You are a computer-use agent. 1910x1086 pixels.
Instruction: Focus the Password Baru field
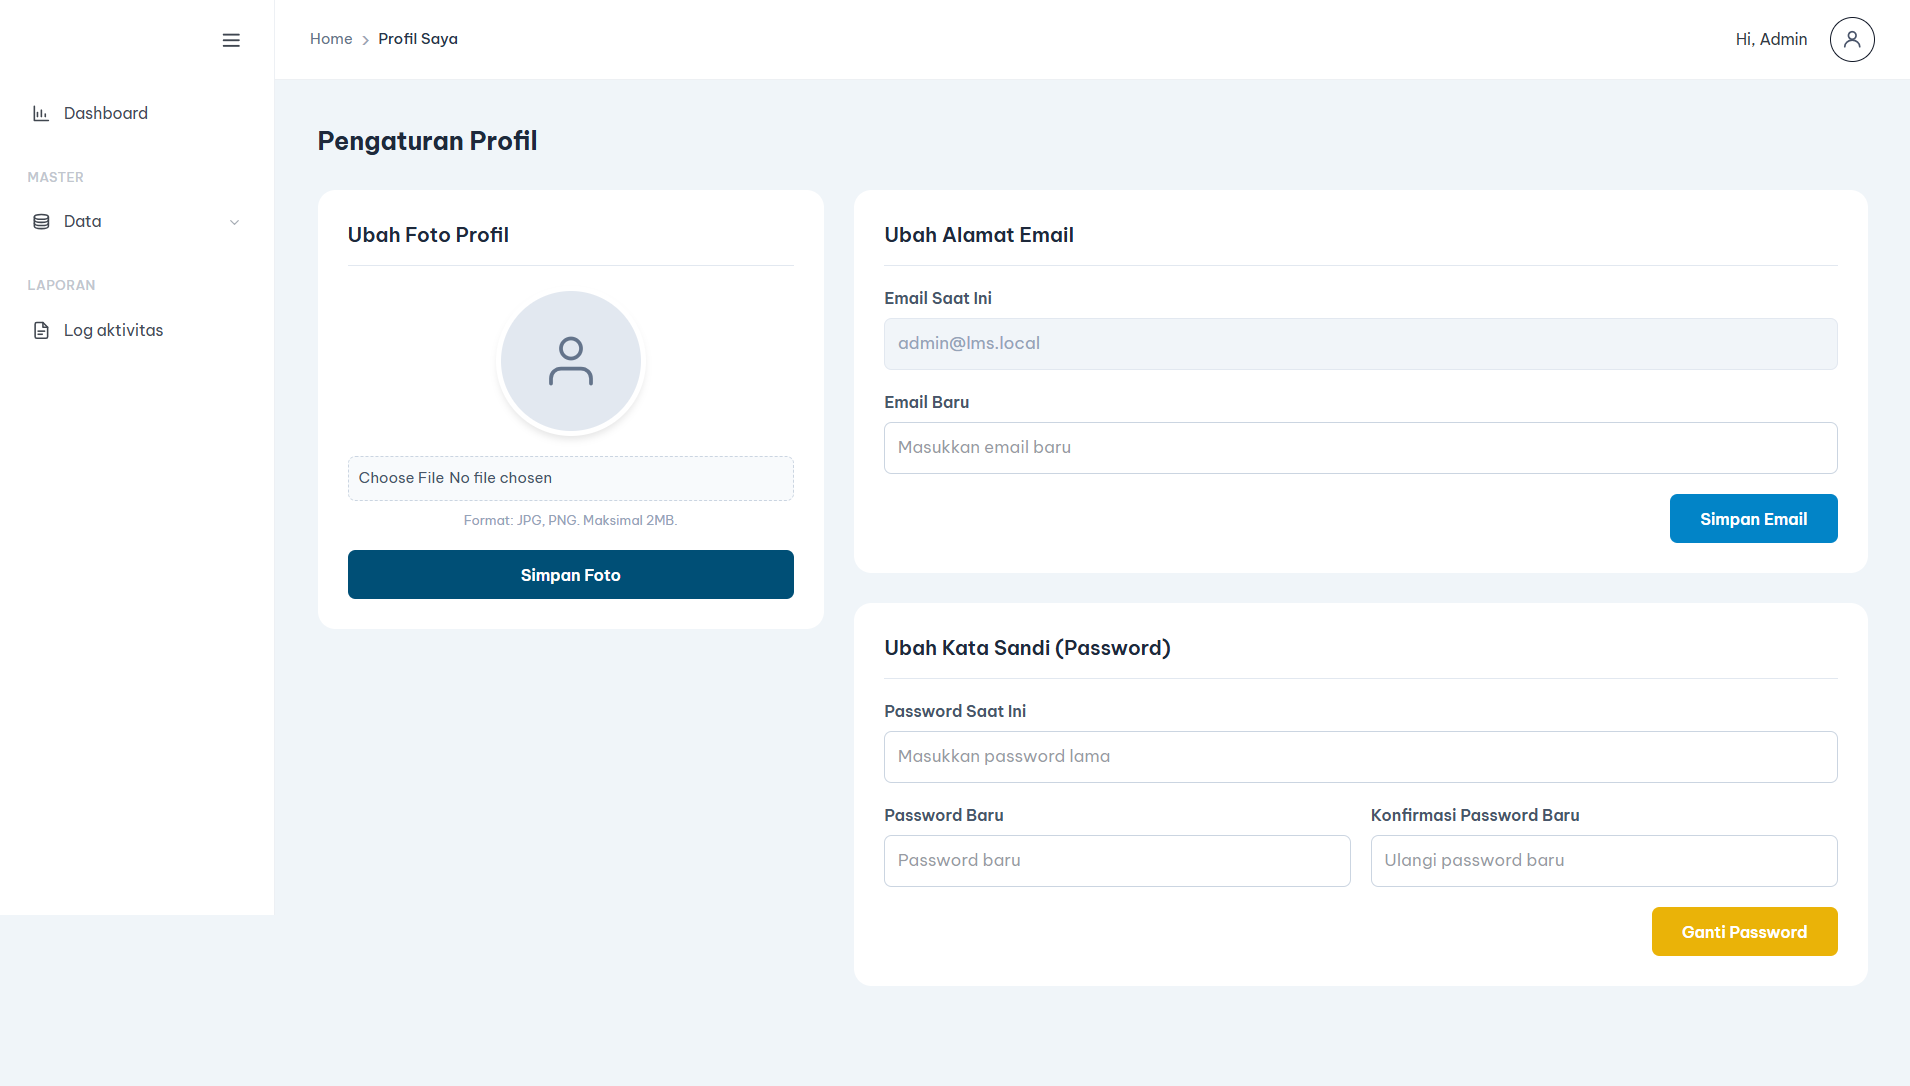(x=1117, y=861)
